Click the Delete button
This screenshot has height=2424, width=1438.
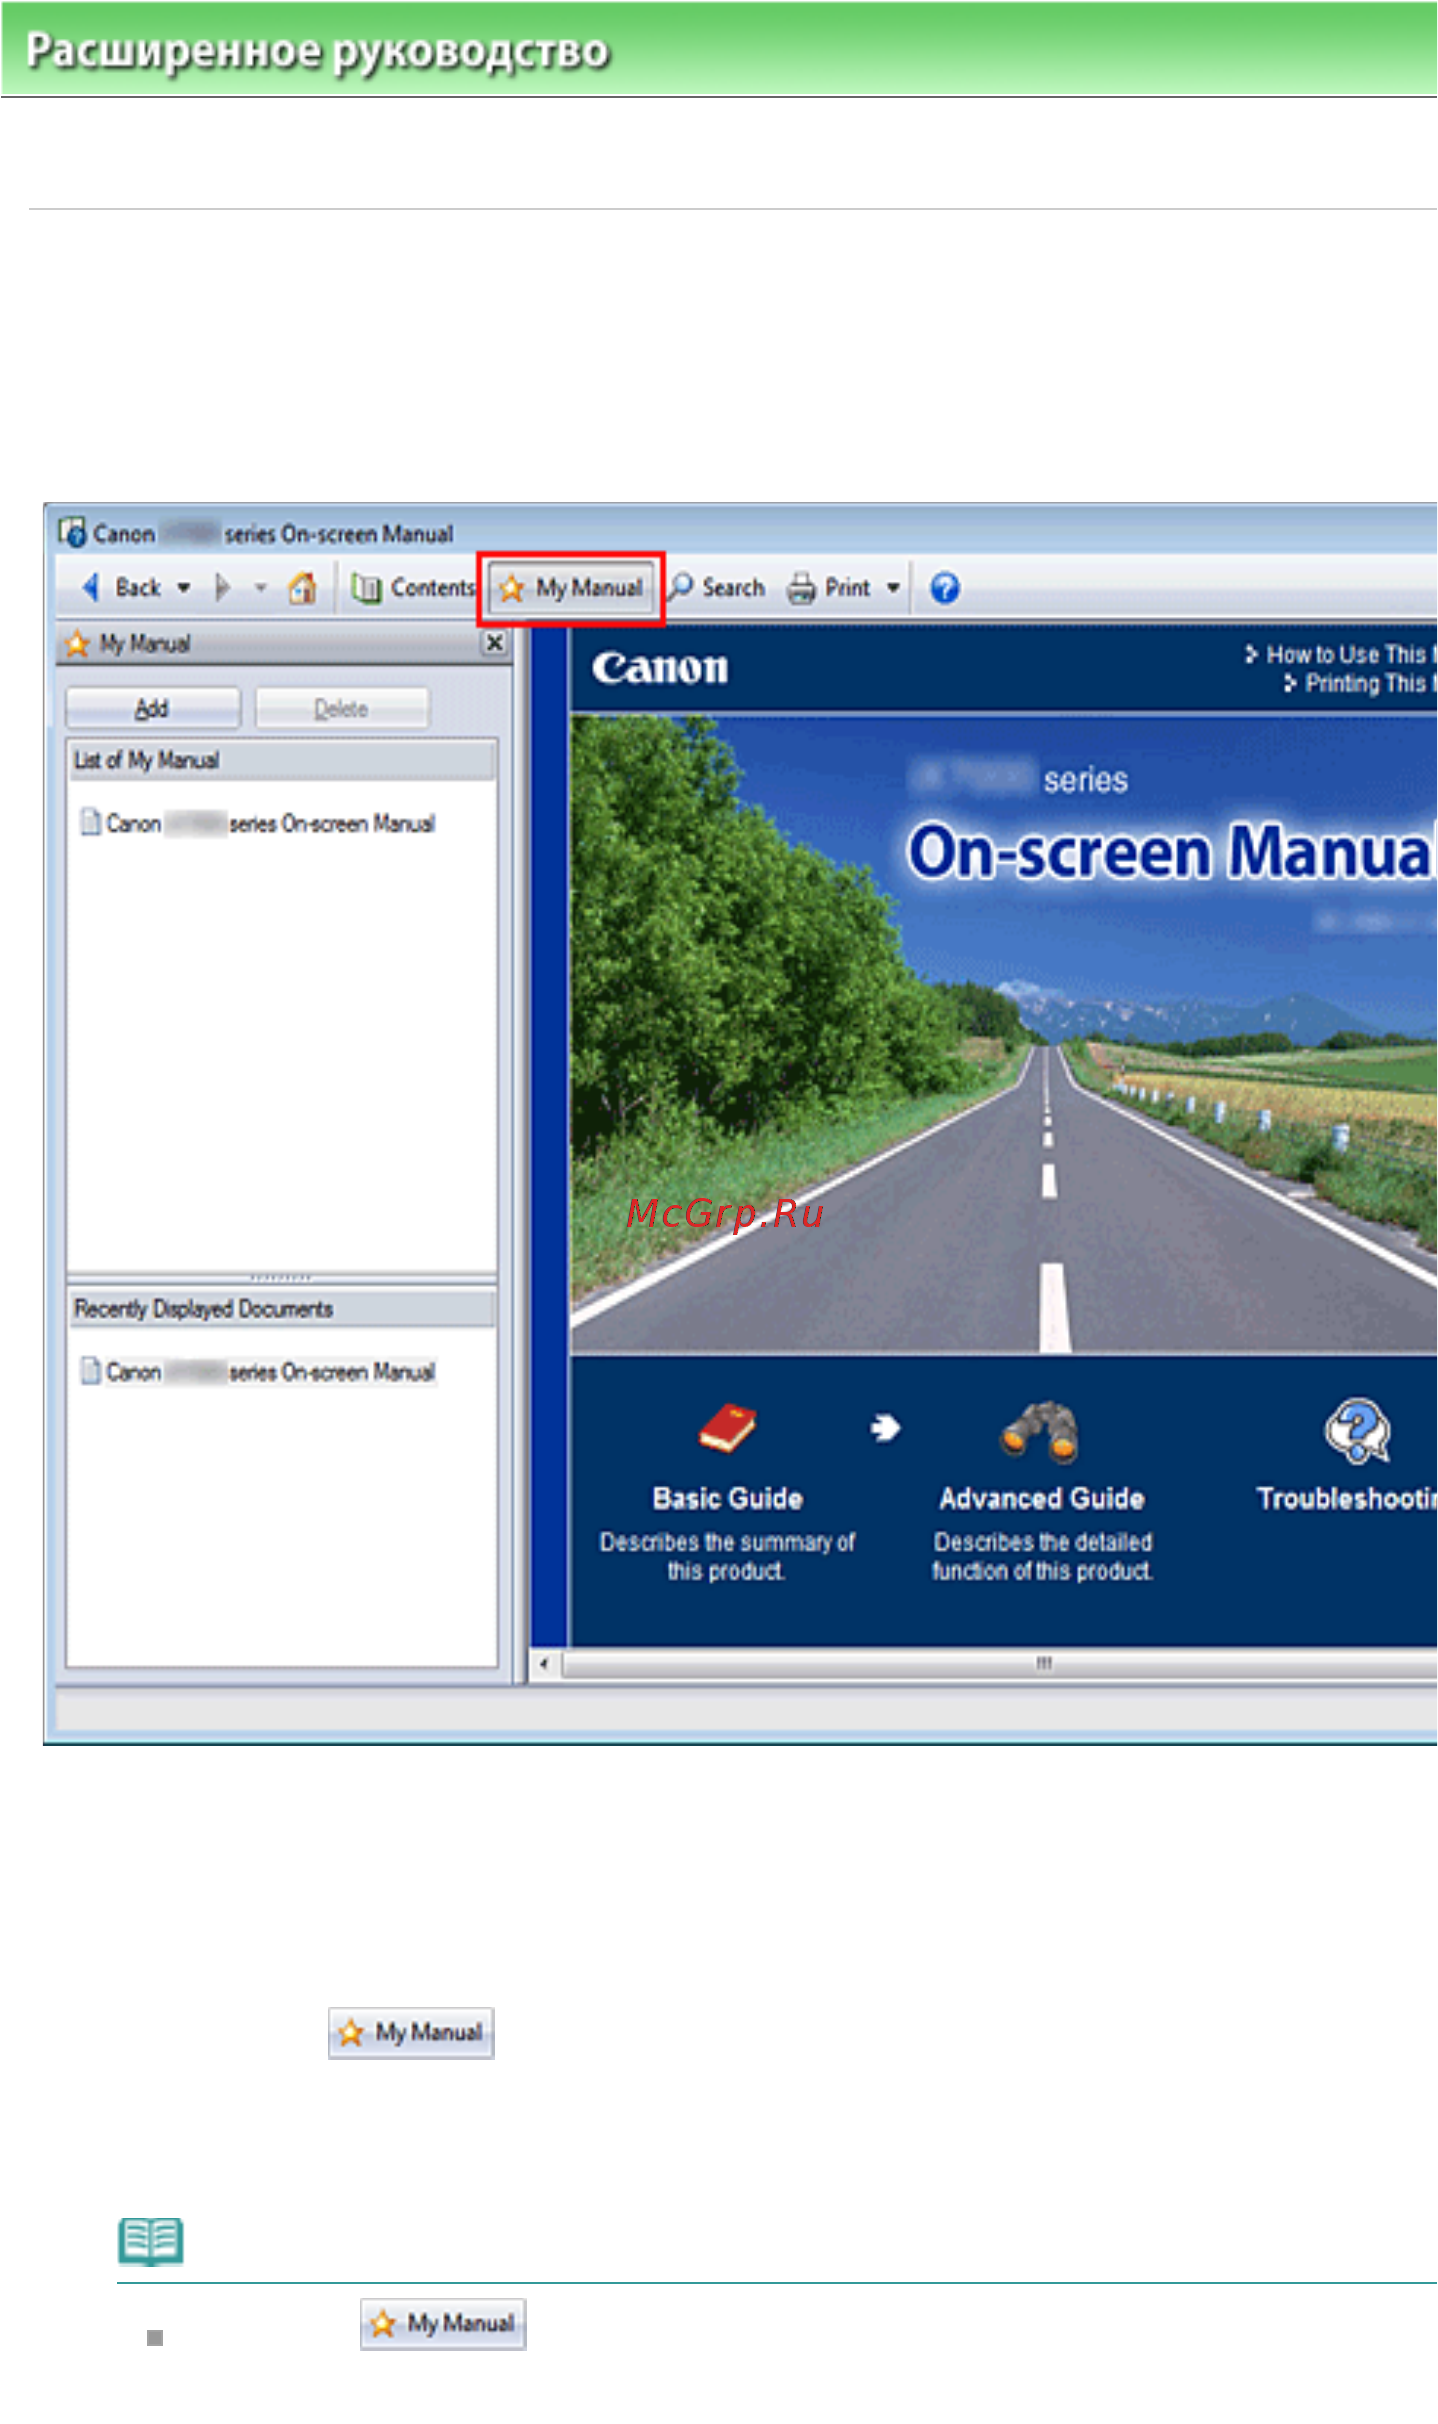[341, 708]
